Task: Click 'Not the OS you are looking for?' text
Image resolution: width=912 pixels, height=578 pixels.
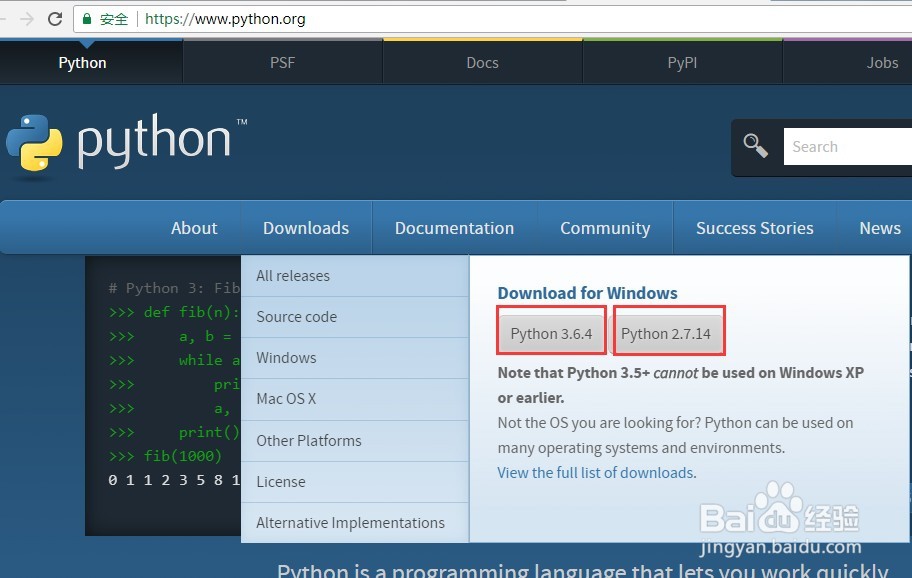Action: 598,423
